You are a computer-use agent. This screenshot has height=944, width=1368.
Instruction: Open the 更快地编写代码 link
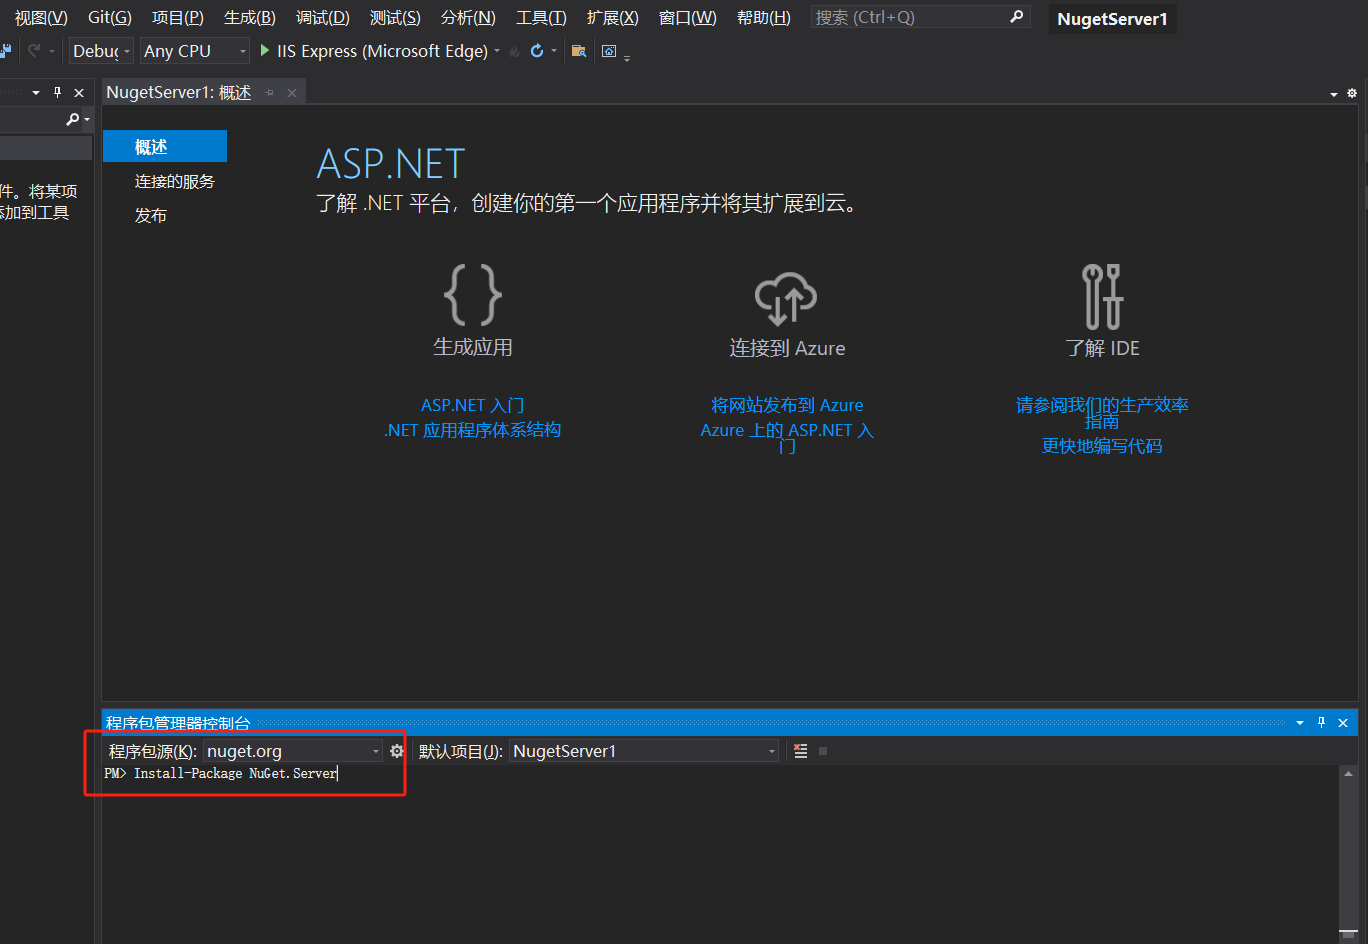[1102, 446]
